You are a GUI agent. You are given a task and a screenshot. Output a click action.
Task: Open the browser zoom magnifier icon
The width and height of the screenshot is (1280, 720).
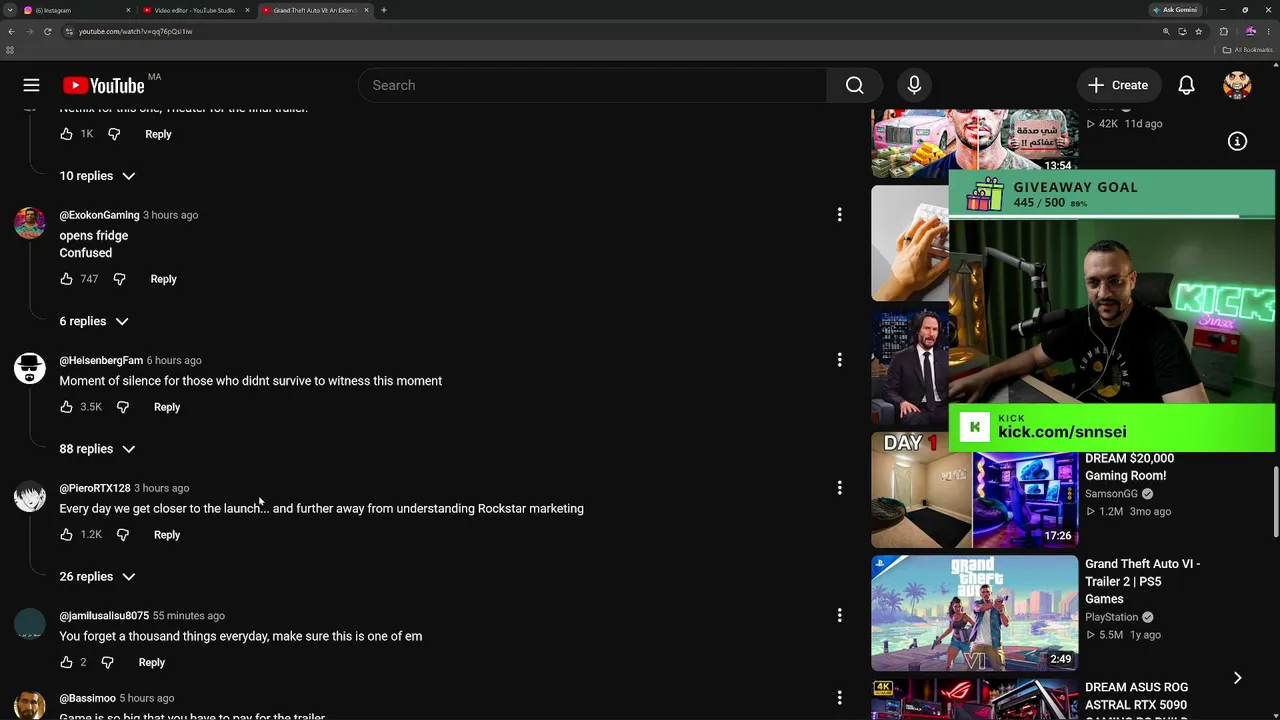1166,31
